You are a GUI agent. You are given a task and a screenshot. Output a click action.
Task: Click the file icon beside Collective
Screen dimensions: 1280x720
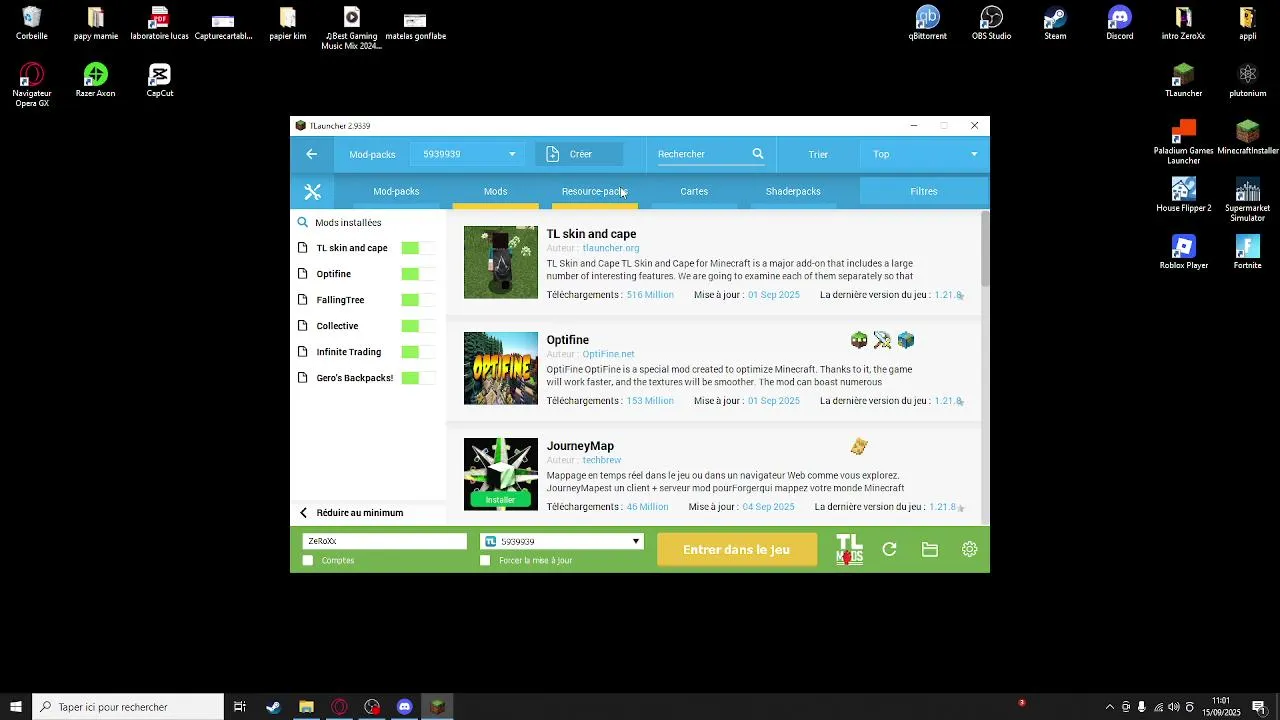click(x=303, y=326)
